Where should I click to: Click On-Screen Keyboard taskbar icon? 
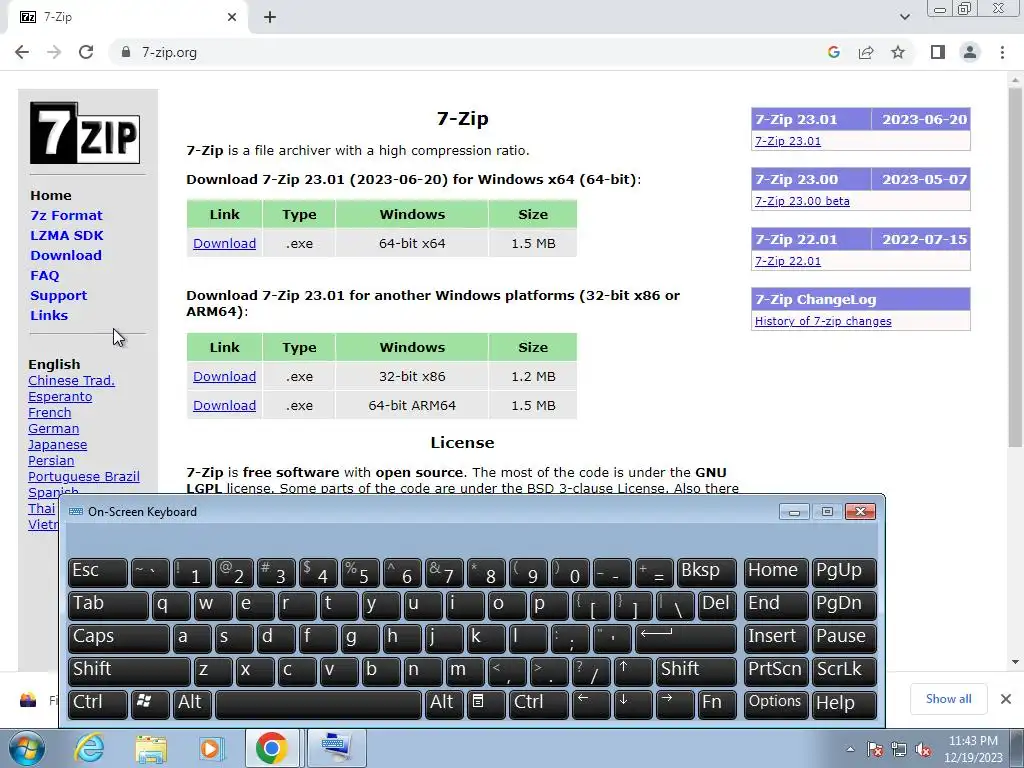tap(336, 748)
